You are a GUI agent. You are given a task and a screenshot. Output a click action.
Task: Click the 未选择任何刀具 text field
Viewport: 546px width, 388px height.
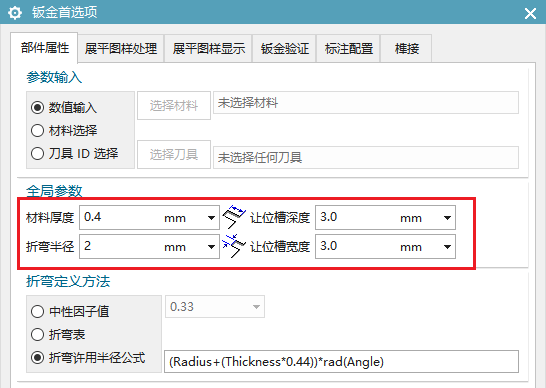coord(366,157)
